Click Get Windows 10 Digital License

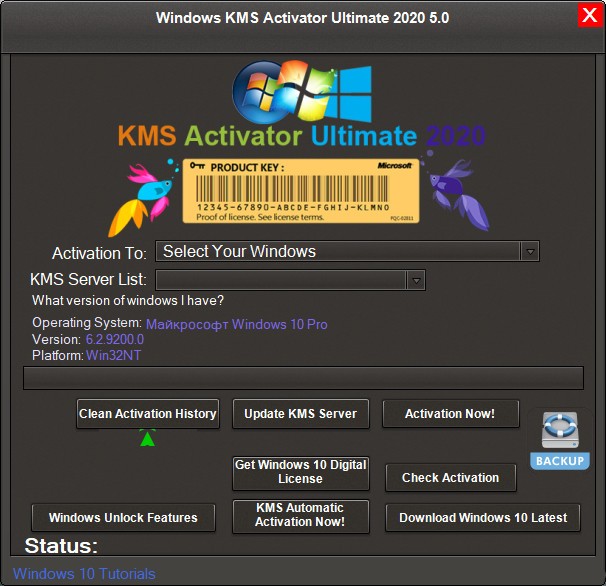[301, 472]
